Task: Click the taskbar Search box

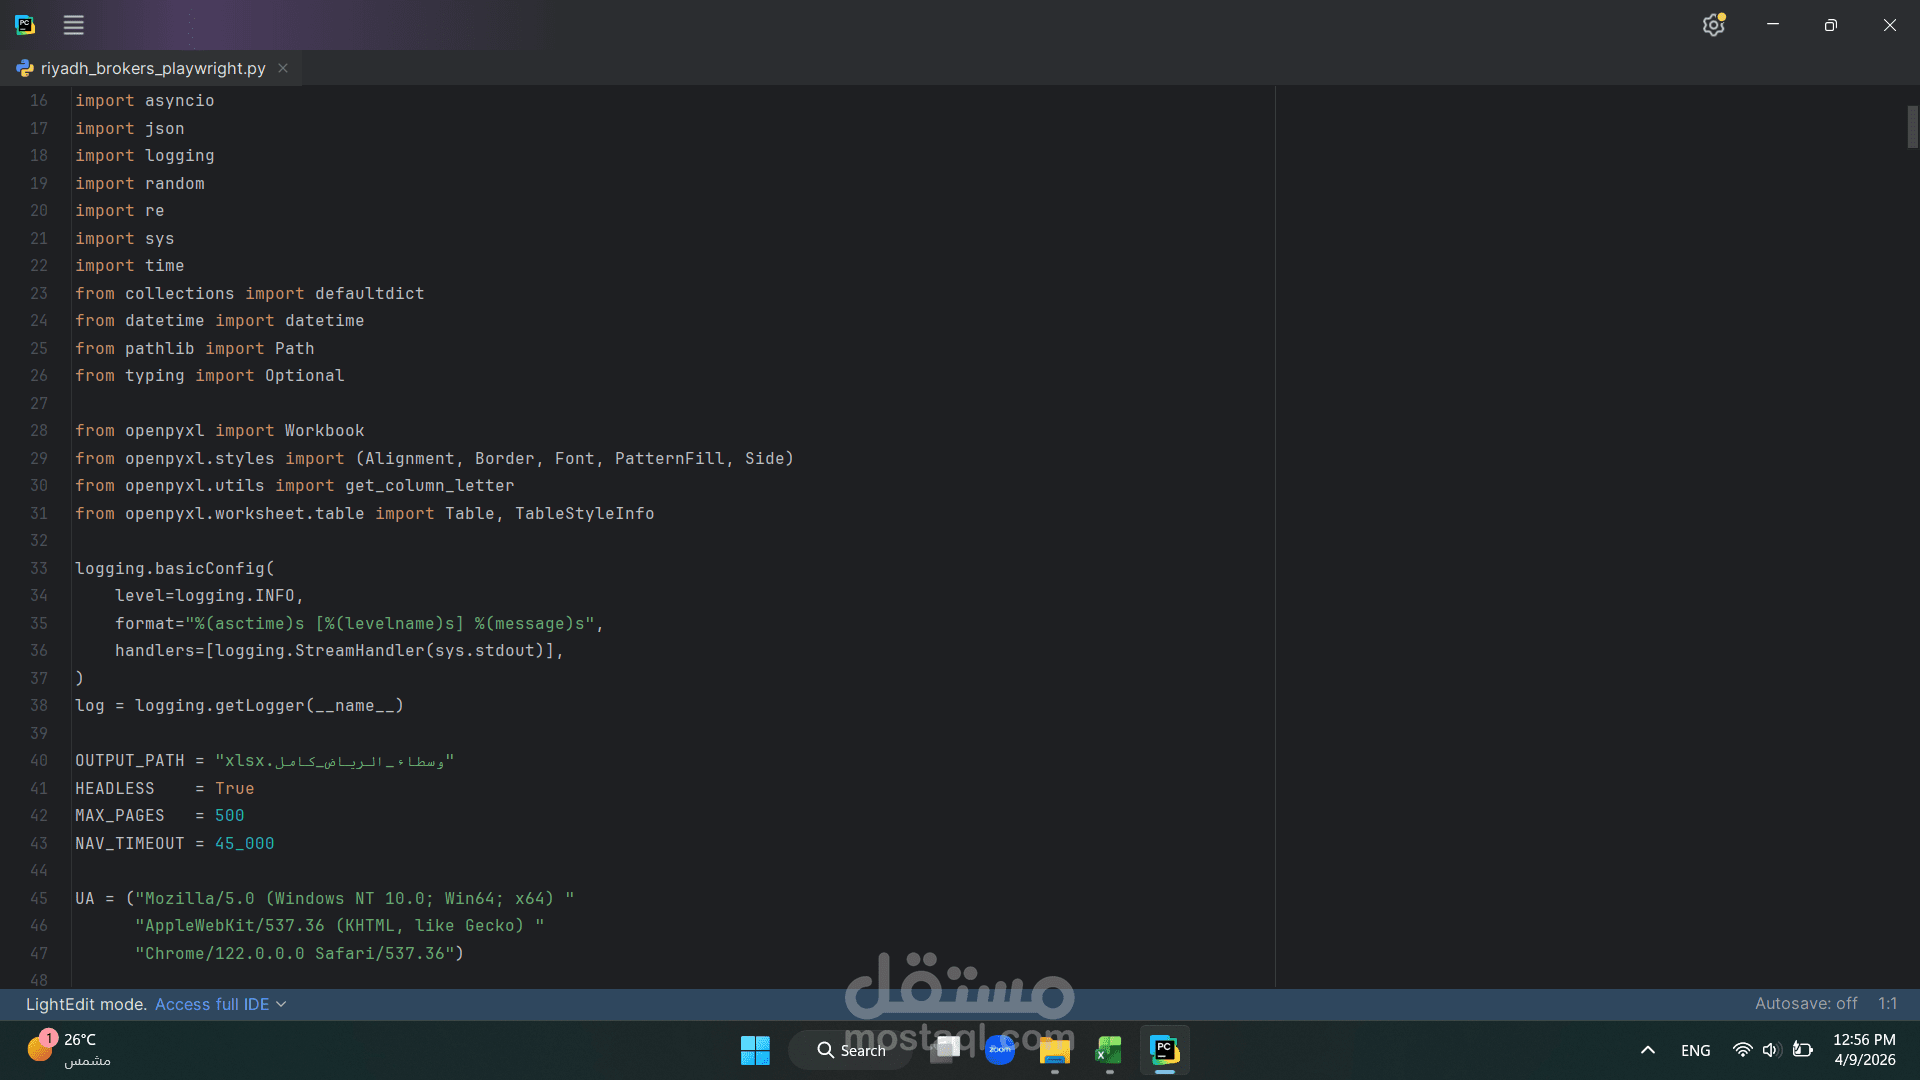Action: click(851, 1050)
